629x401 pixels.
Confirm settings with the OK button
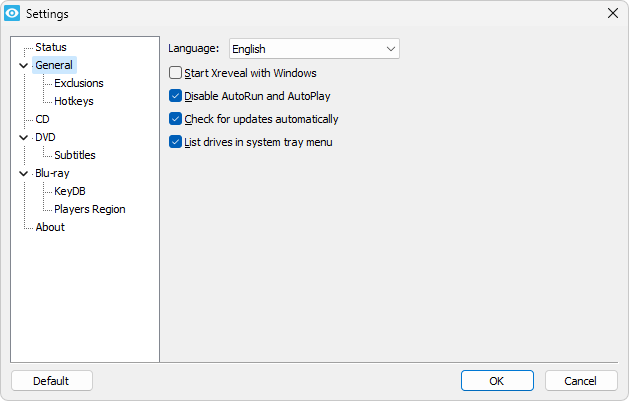coord(497,381)
